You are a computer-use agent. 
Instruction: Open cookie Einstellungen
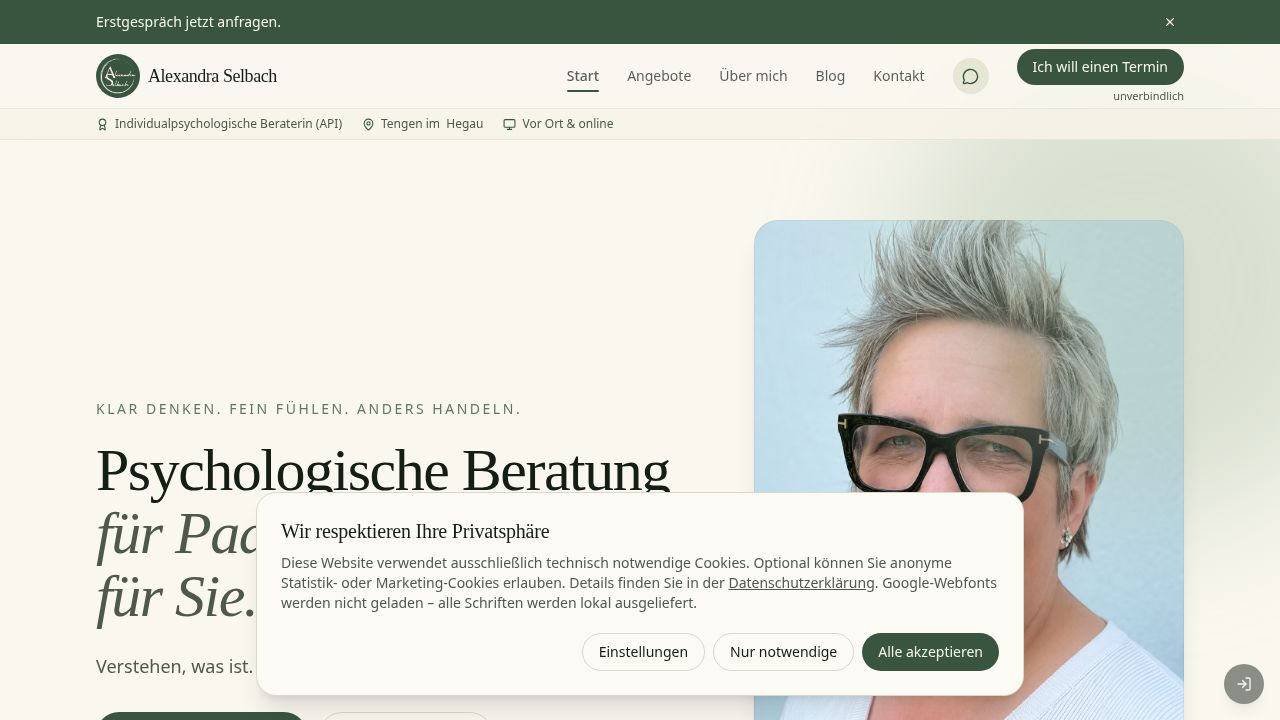click(x=643, y=652)
